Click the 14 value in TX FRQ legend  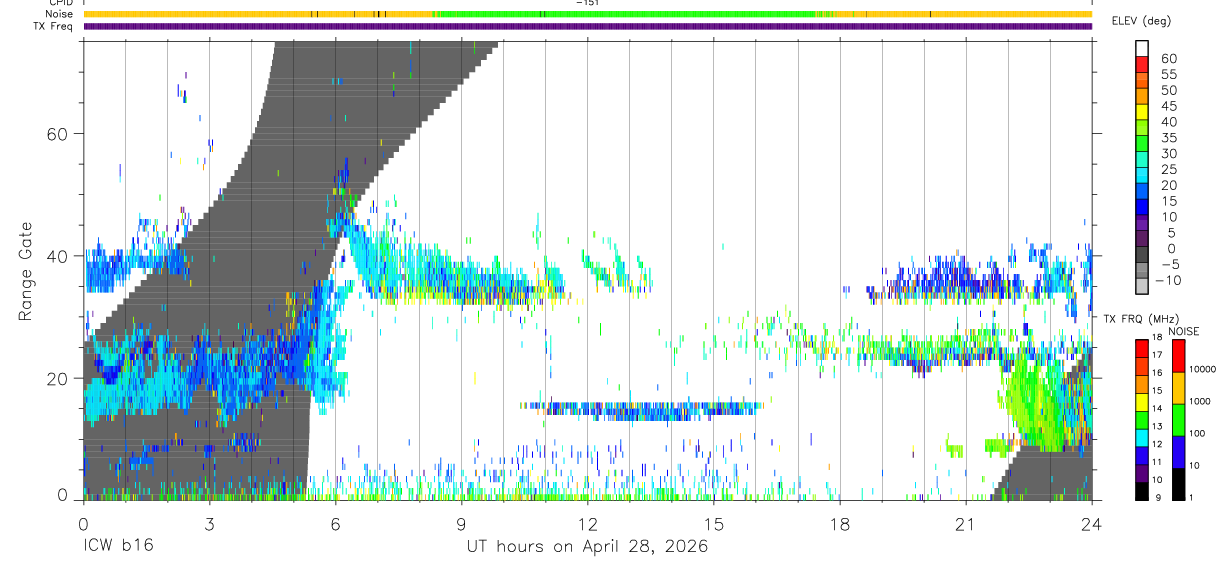[1157, 409]
